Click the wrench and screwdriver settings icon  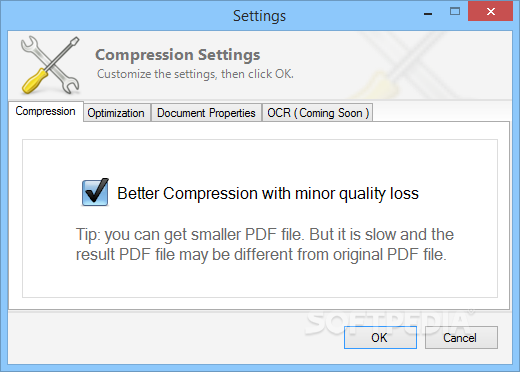point(50,65)
